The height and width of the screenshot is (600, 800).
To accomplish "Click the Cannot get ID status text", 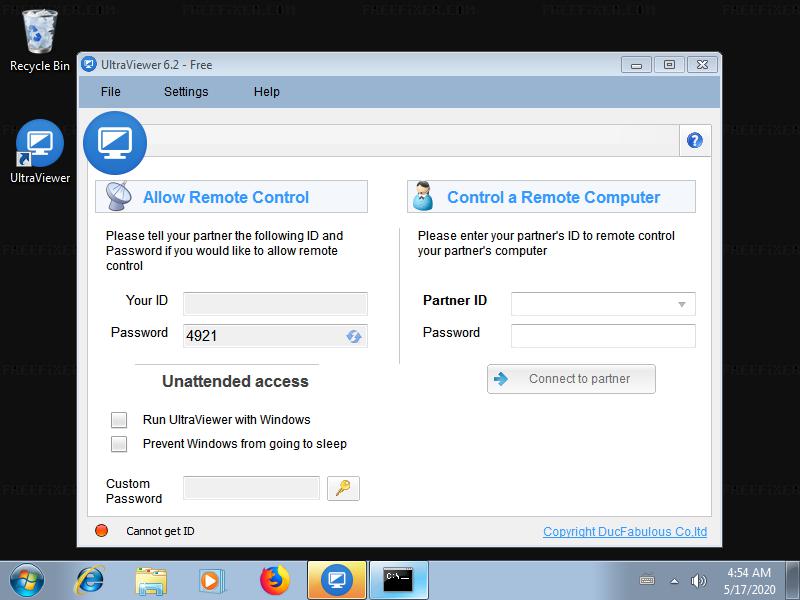I will coord(160,531).
